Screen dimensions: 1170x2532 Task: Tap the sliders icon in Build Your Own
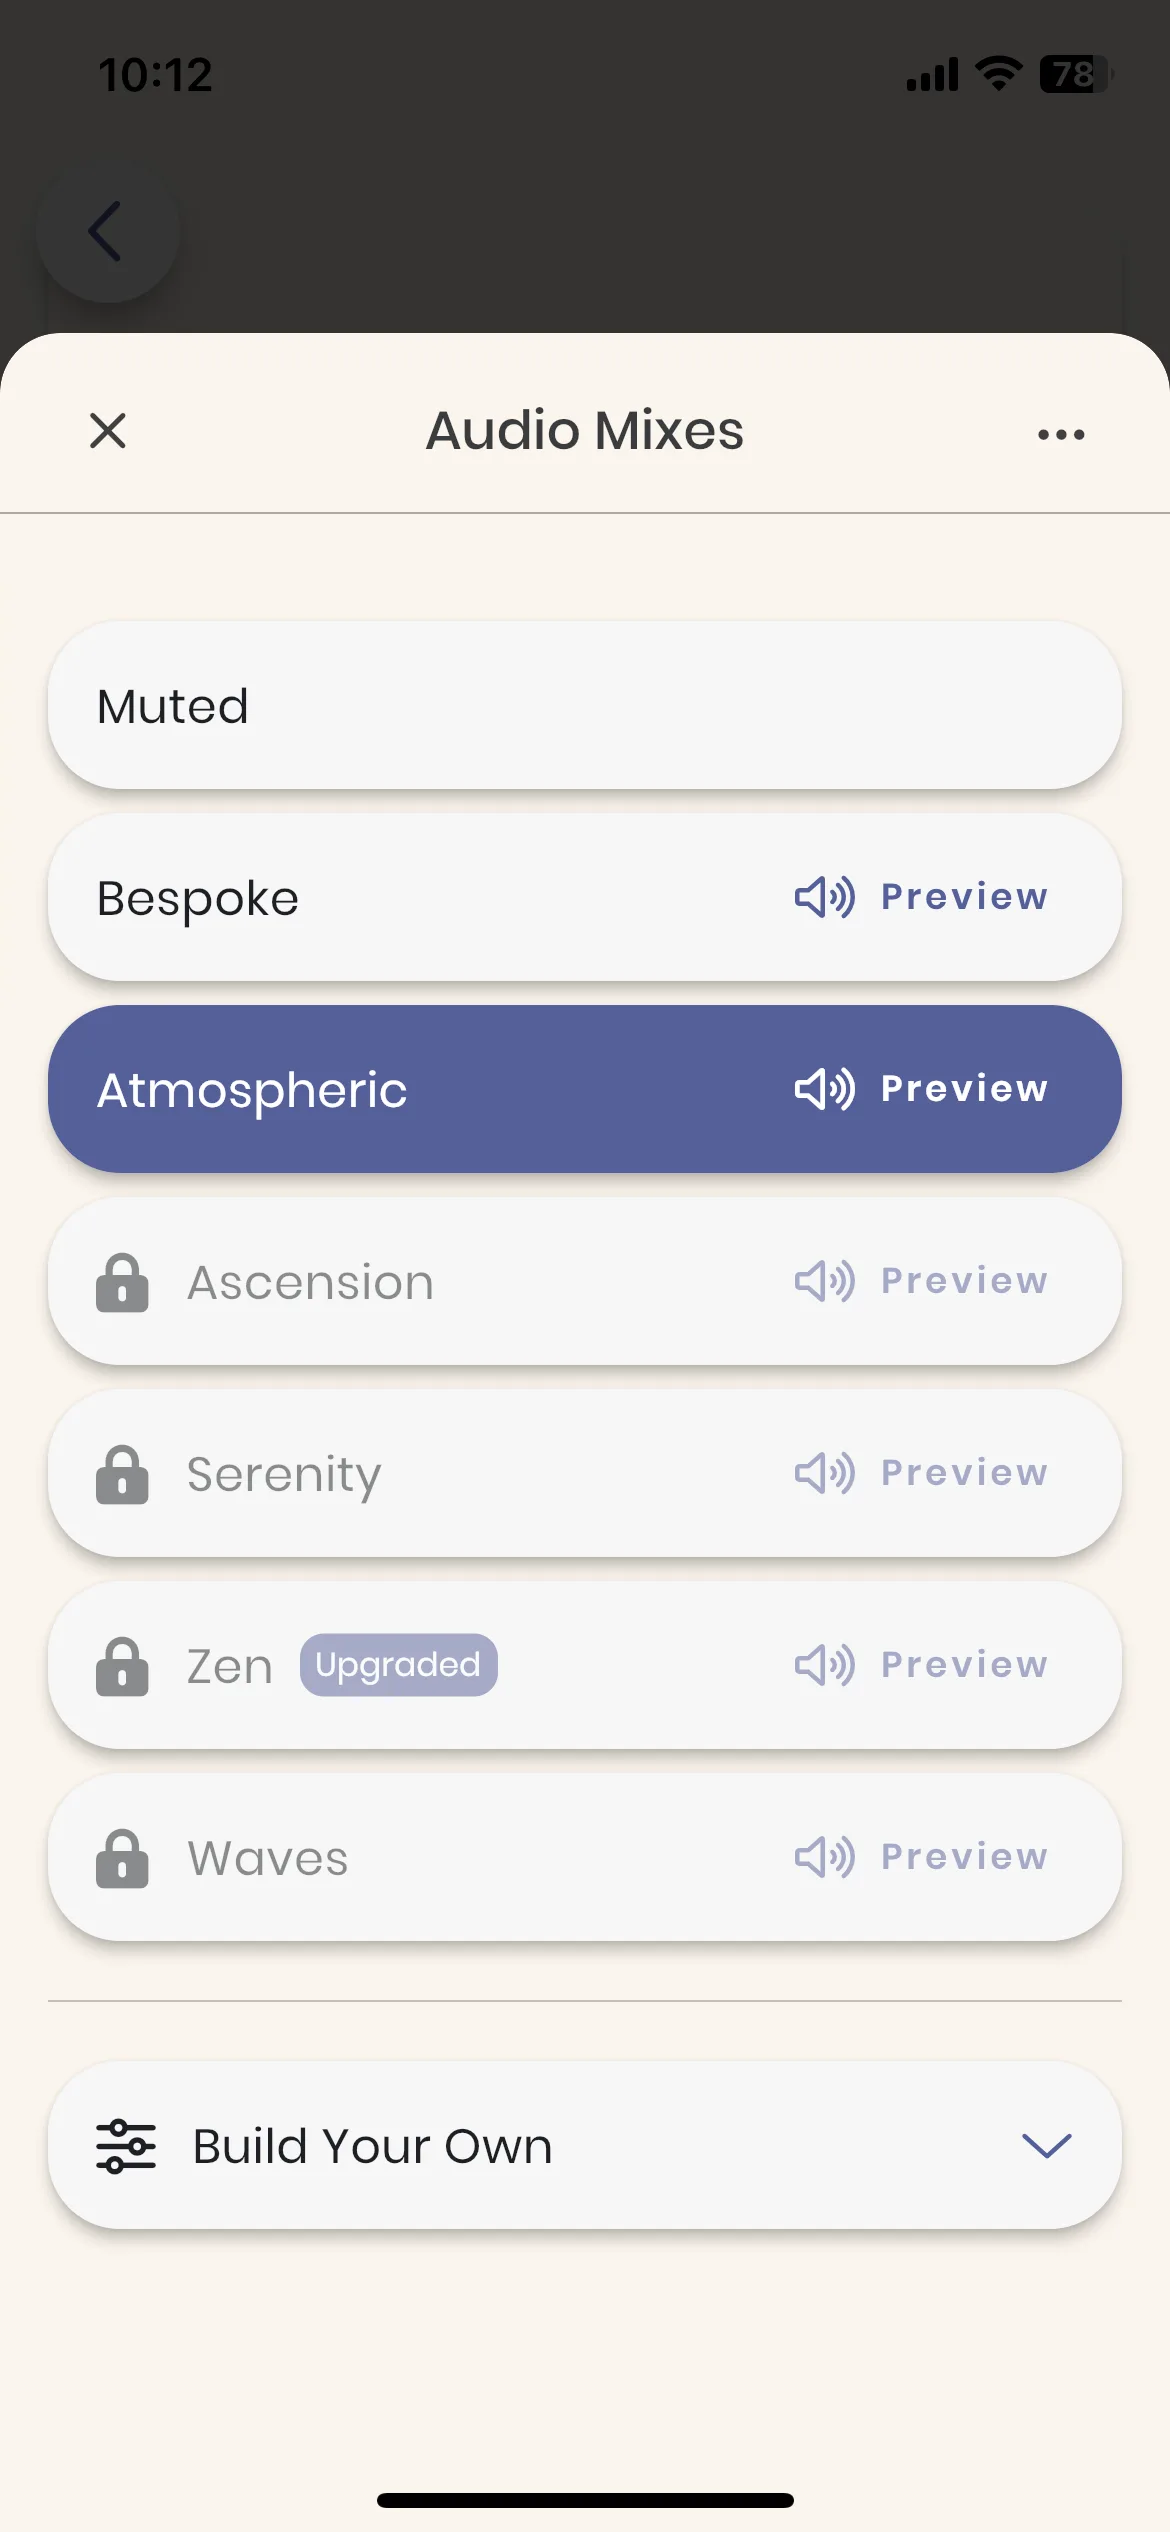tap(126, 2146)
